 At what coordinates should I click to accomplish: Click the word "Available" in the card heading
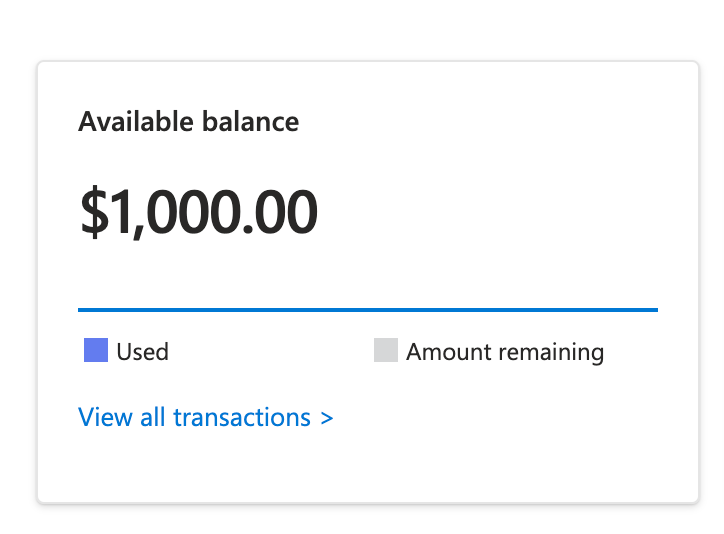tap(135, 122)
